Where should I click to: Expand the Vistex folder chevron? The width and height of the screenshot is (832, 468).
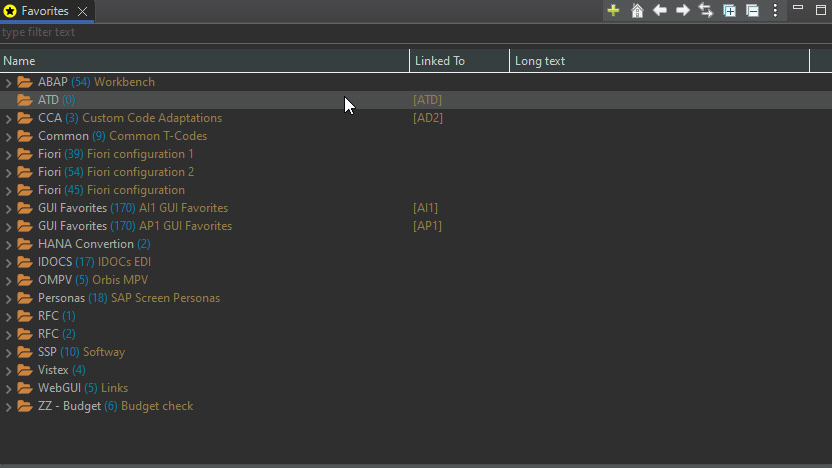[8, 371]
